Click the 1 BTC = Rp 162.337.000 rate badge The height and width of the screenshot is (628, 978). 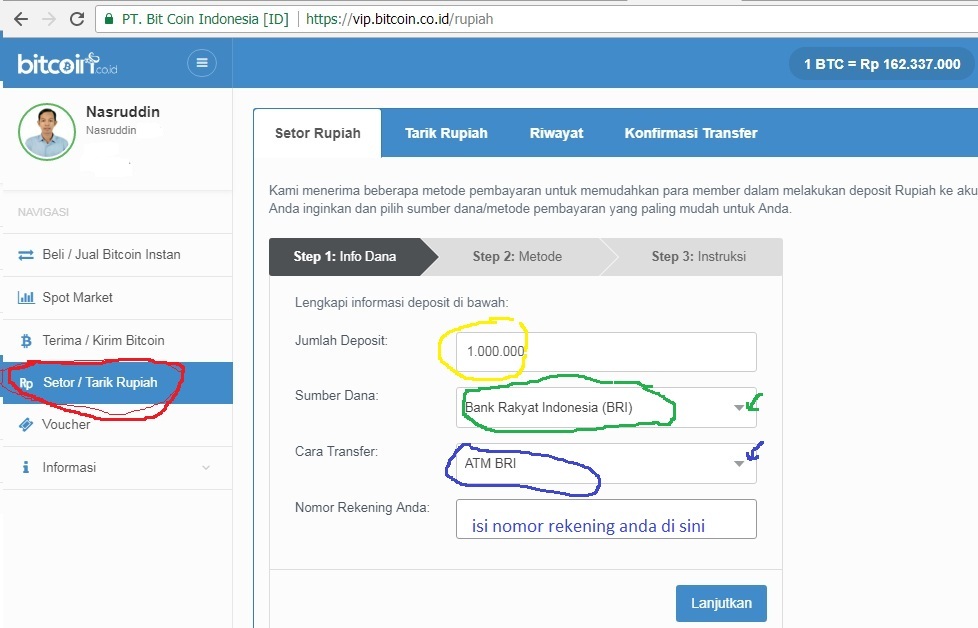tap(882, 64)
